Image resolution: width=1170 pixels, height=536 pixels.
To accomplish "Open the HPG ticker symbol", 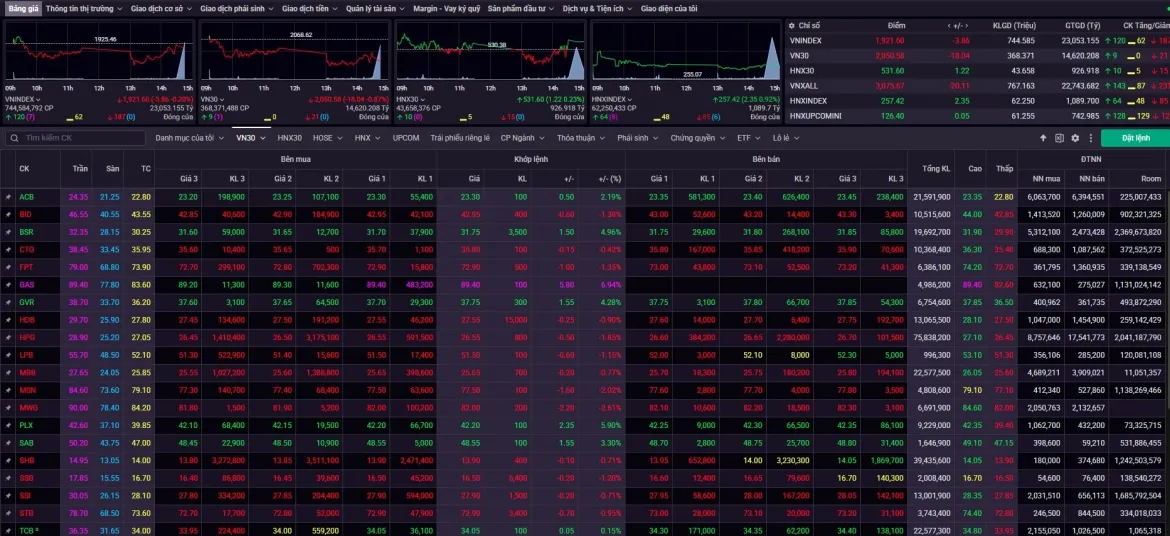I will pos(26,337).
